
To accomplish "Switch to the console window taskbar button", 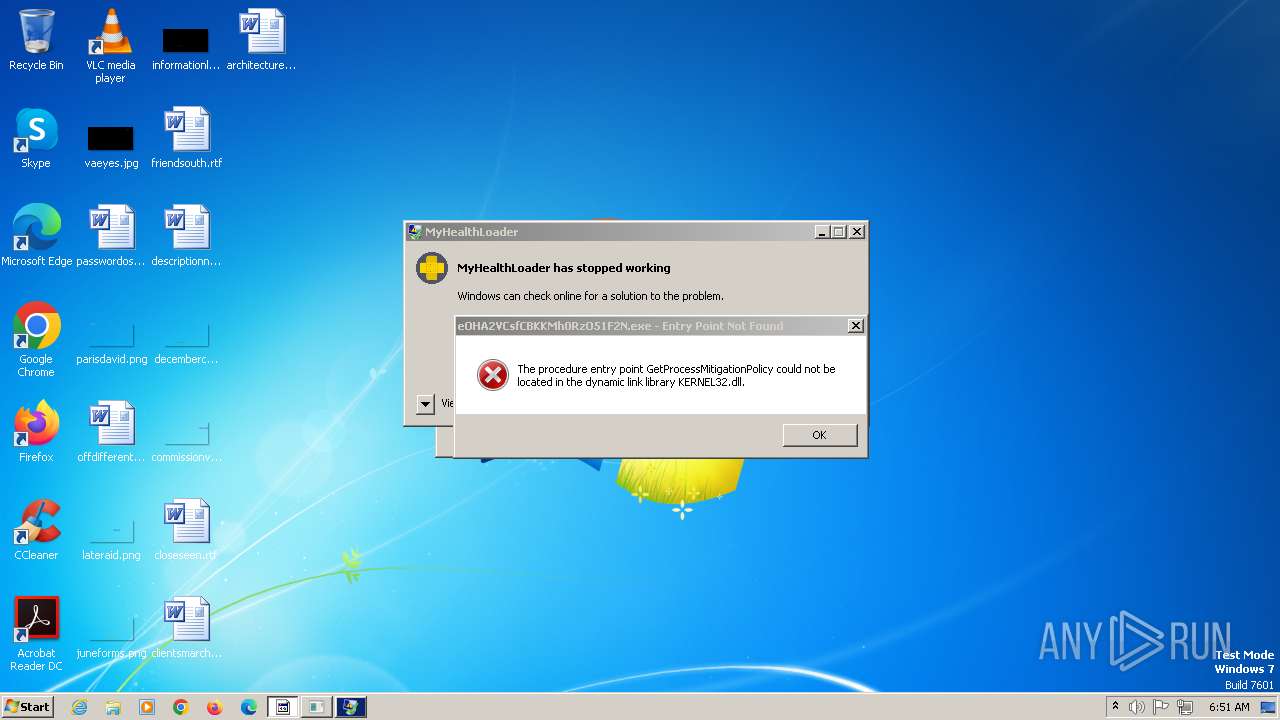I will (283, 707).
